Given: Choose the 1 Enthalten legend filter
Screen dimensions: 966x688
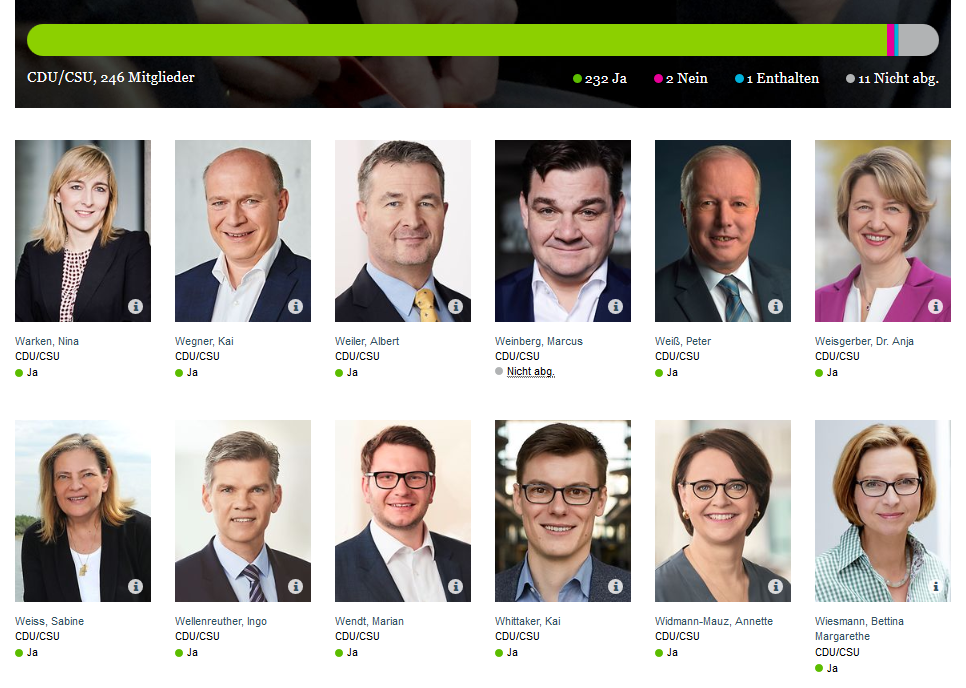Looking at the screenshot, I should click(777, 79).
